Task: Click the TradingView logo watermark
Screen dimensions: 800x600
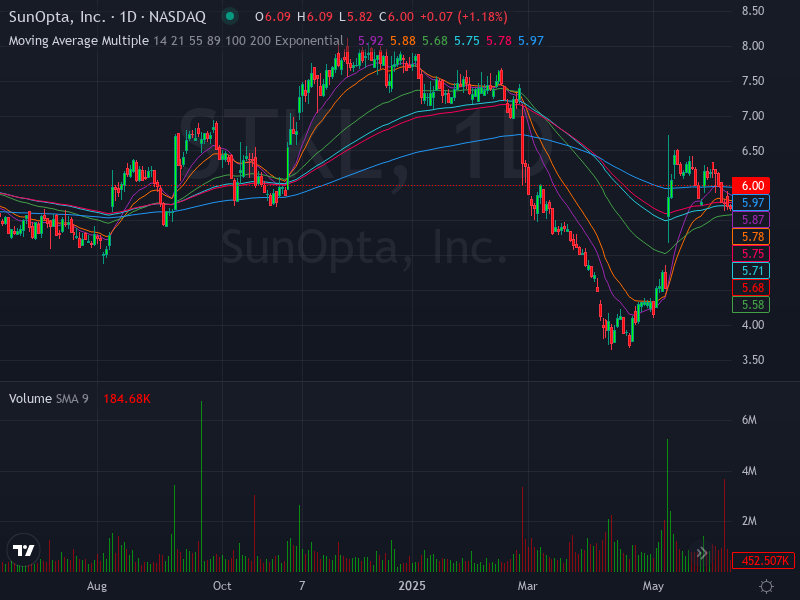Action: [25, 548]
